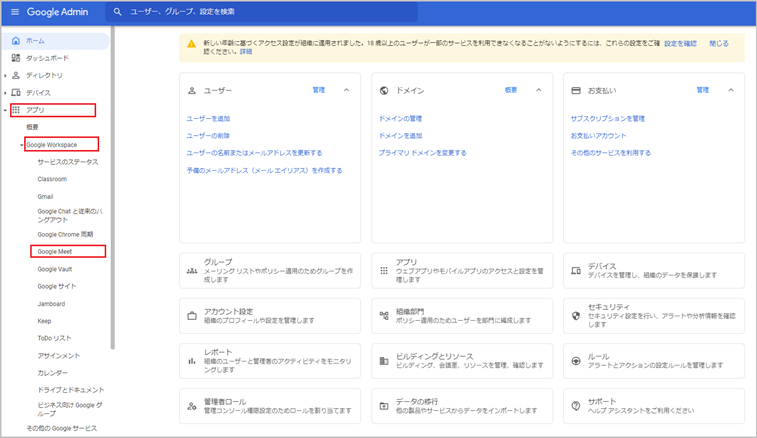Screen dimensions: 757x438
Task: Focus the search users and groups field
Action: [x=262, y=12]
